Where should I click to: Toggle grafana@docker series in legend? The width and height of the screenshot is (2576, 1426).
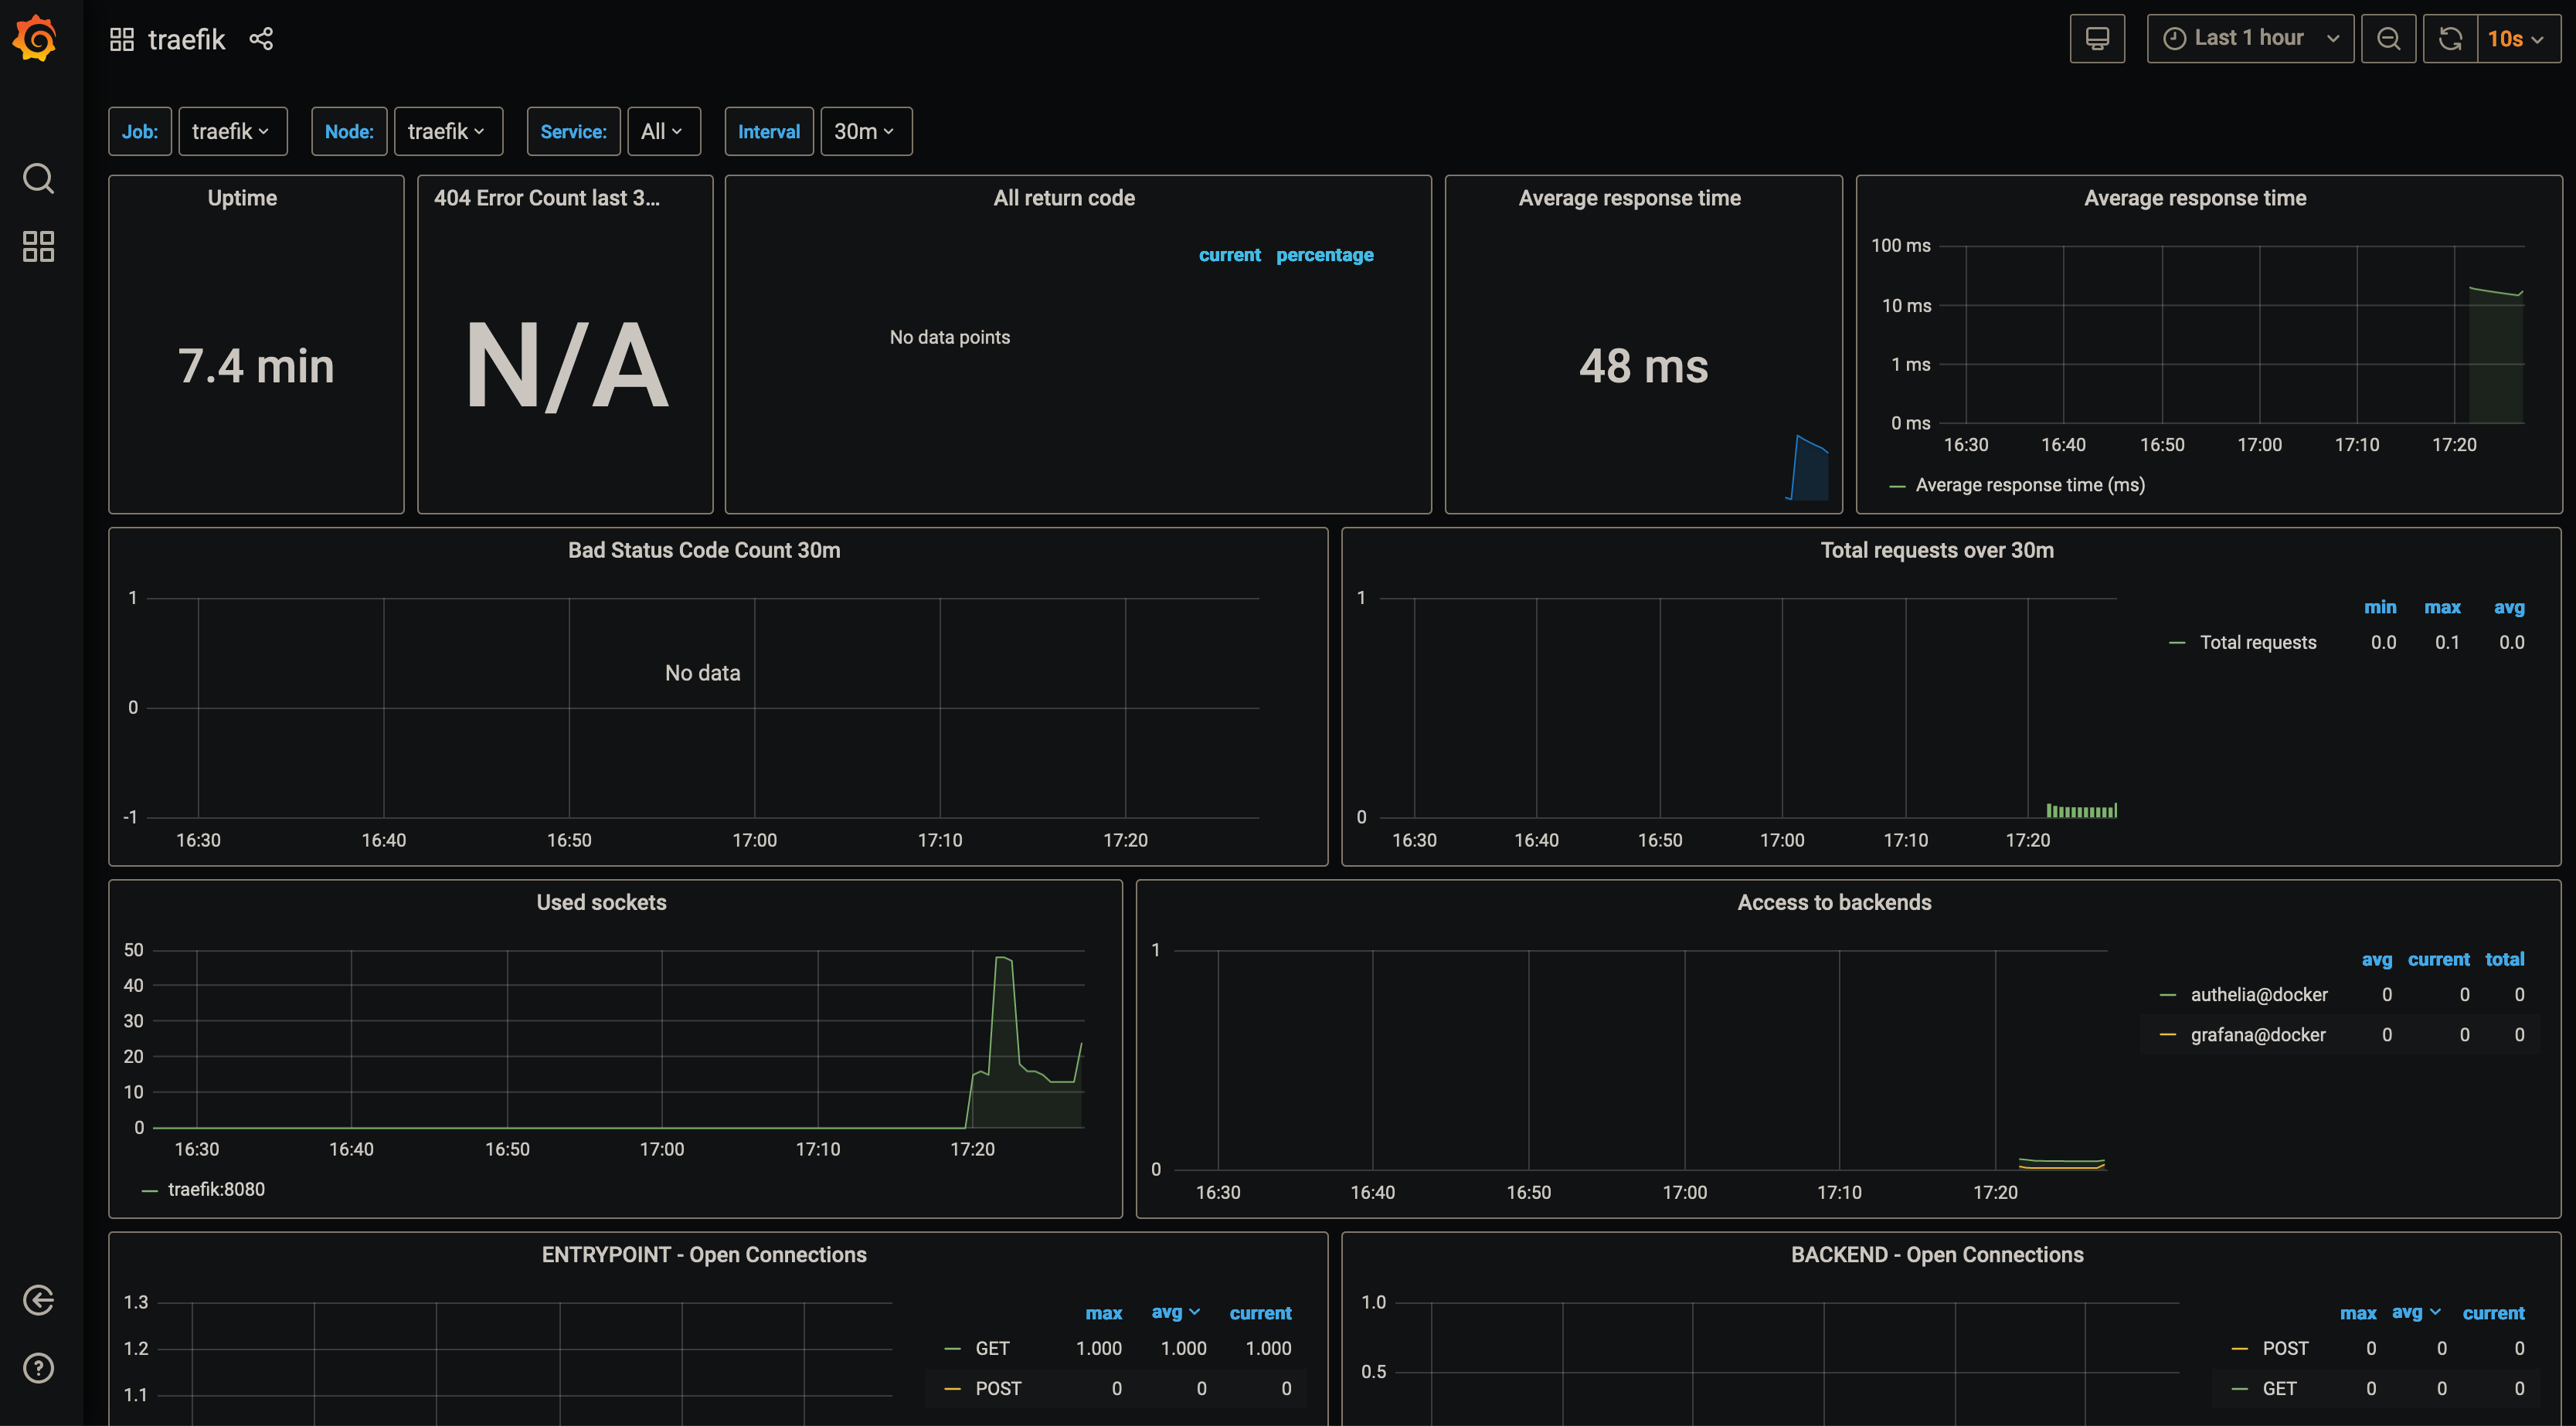[x=2257, y=1034]
